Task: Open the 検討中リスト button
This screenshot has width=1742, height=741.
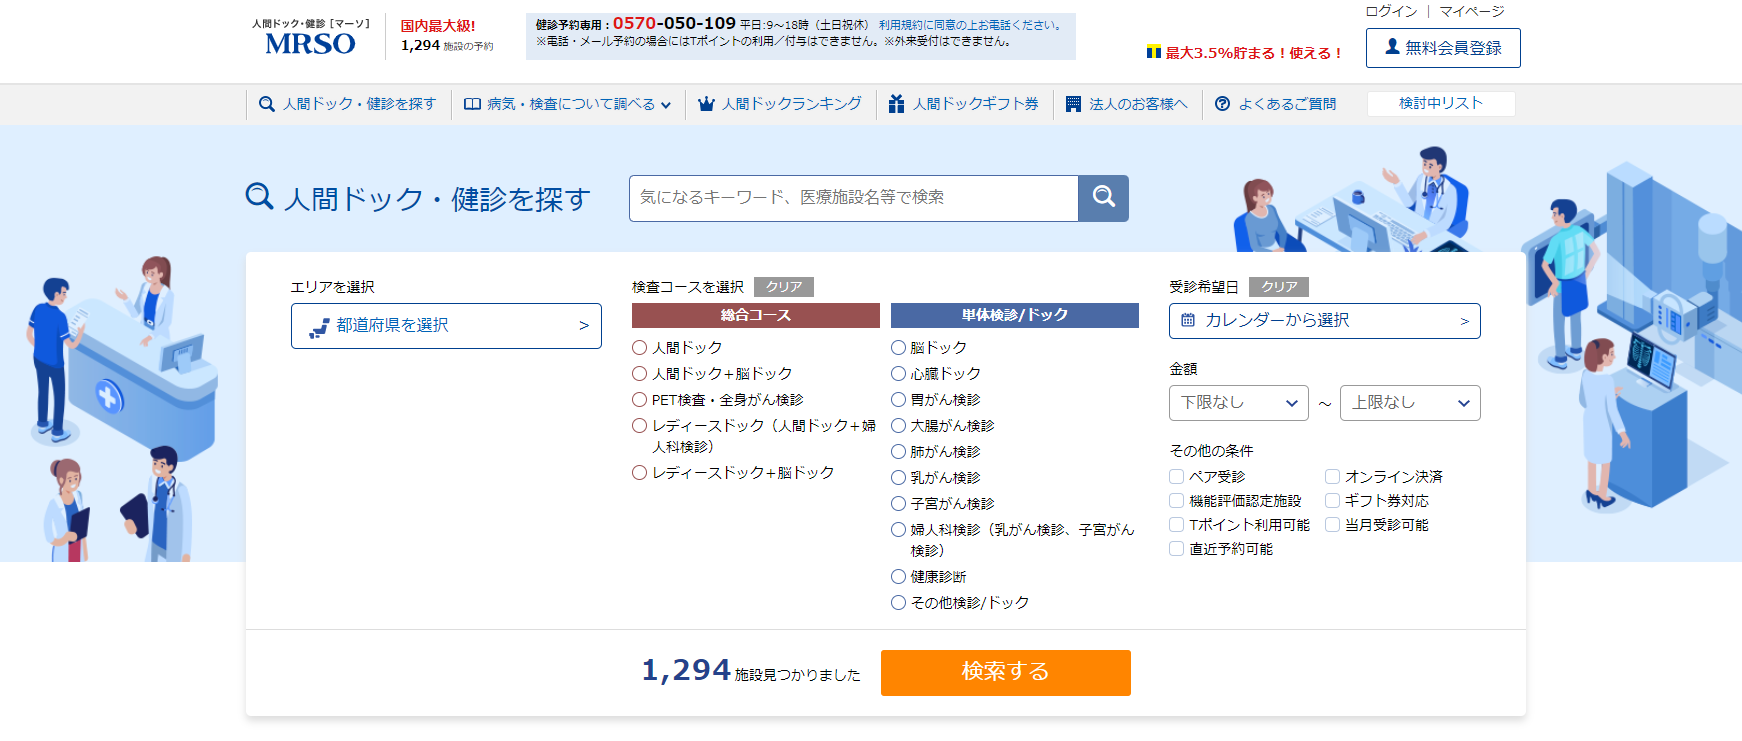Action: point(1441,104)
